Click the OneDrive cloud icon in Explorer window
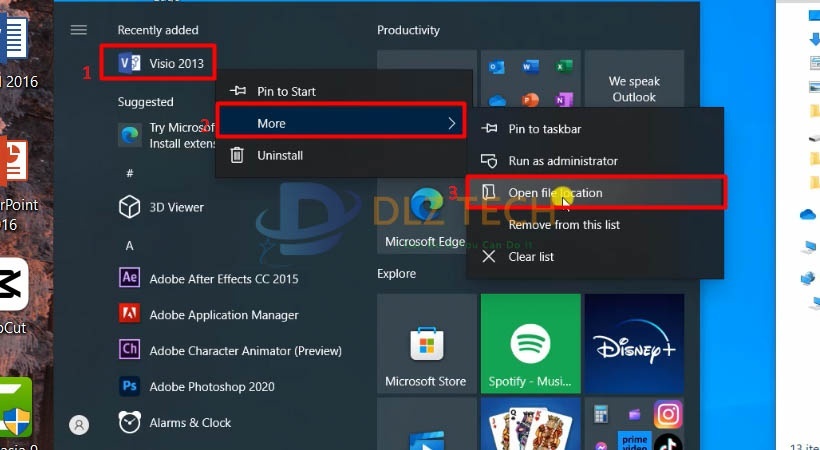 [808, 214]
